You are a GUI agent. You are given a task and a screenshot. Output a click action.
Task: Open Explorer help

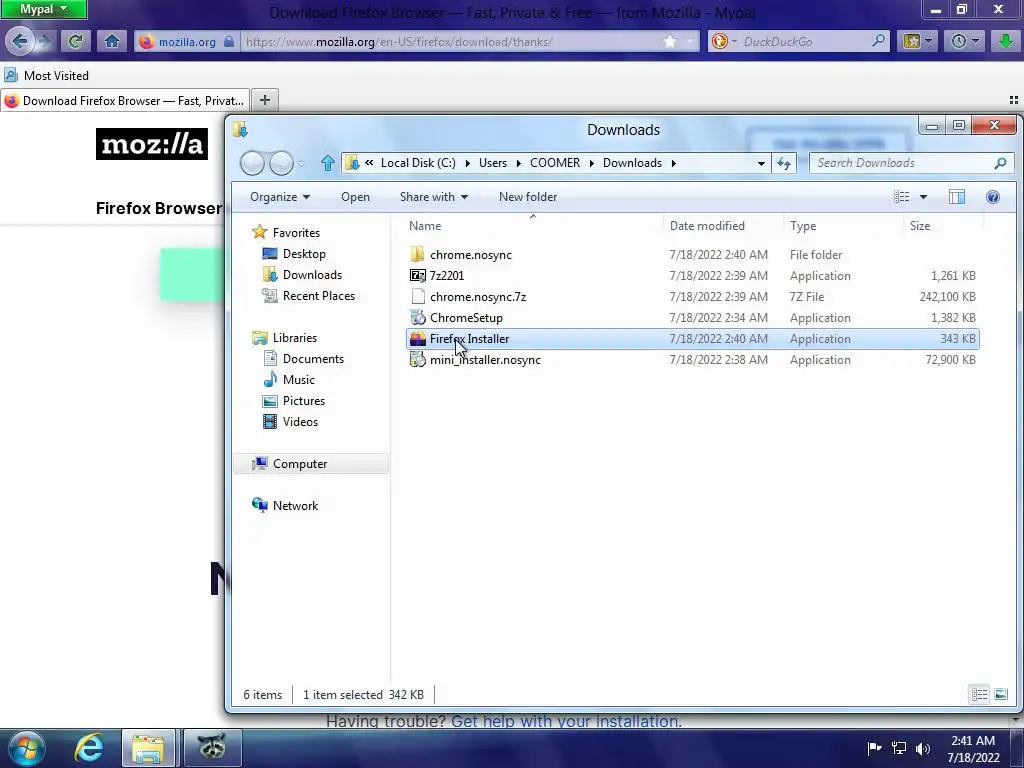click(x=993, y=197)
